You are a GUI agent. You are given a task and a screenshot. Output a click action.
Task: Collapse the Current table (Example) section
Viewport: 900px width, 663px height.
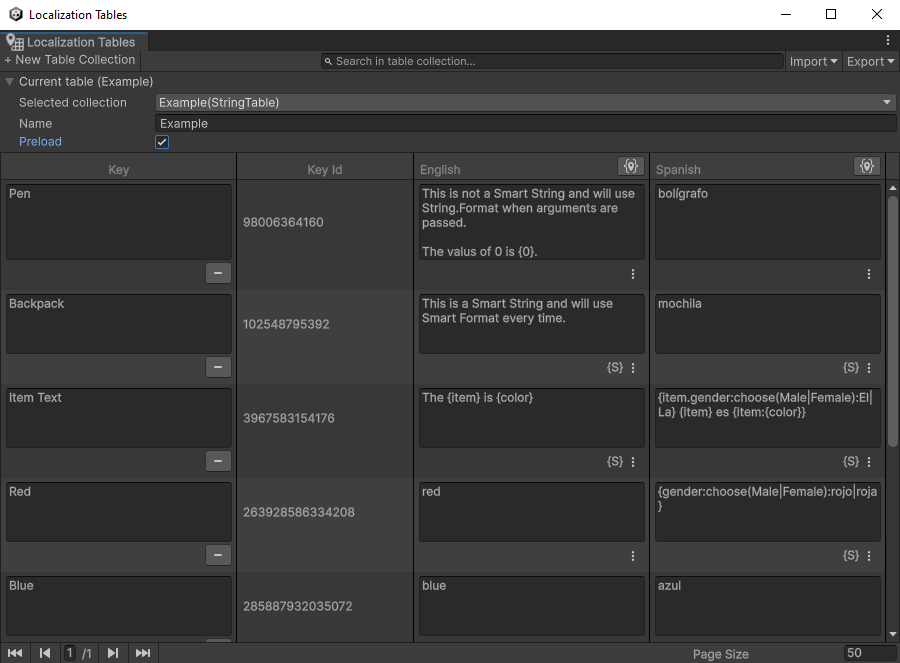tap(10, 81)
